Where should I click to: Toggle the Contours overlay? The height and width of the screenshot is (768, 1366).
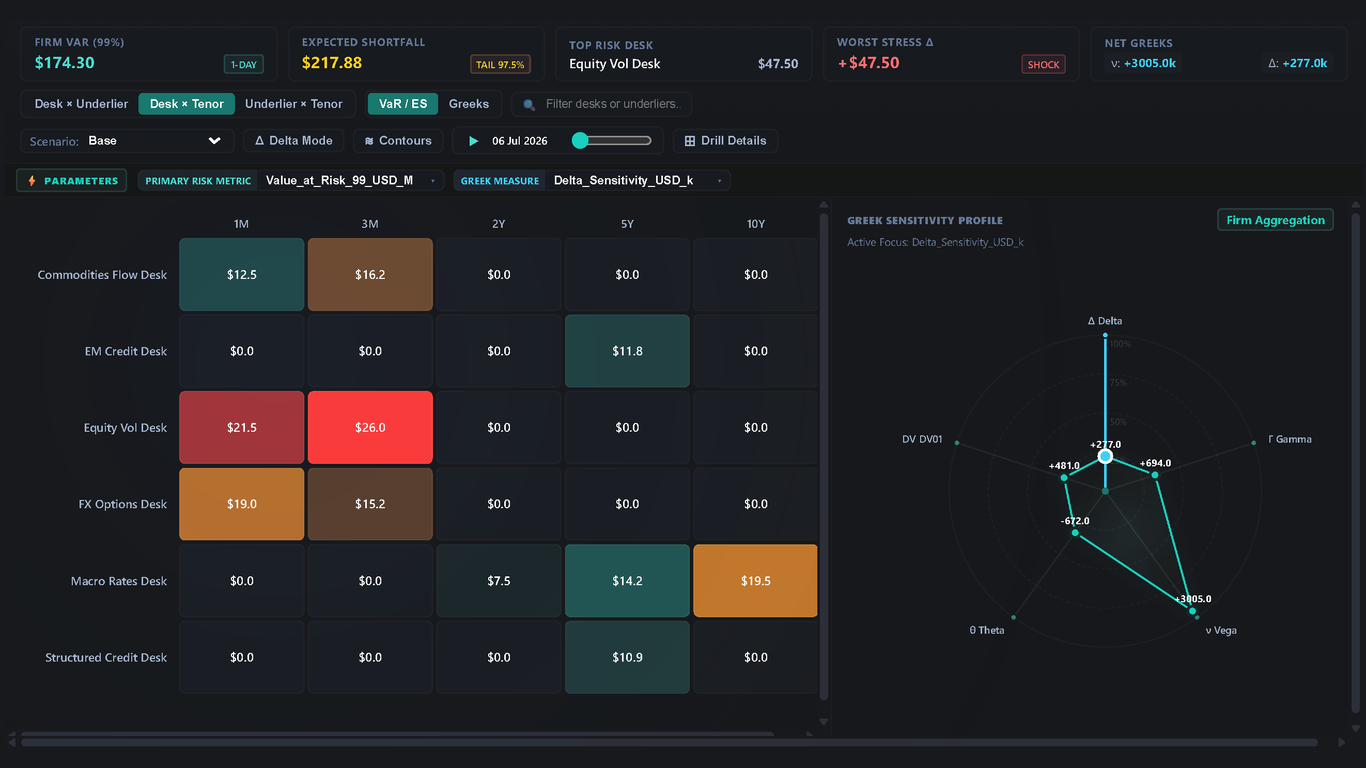(398, 141)
